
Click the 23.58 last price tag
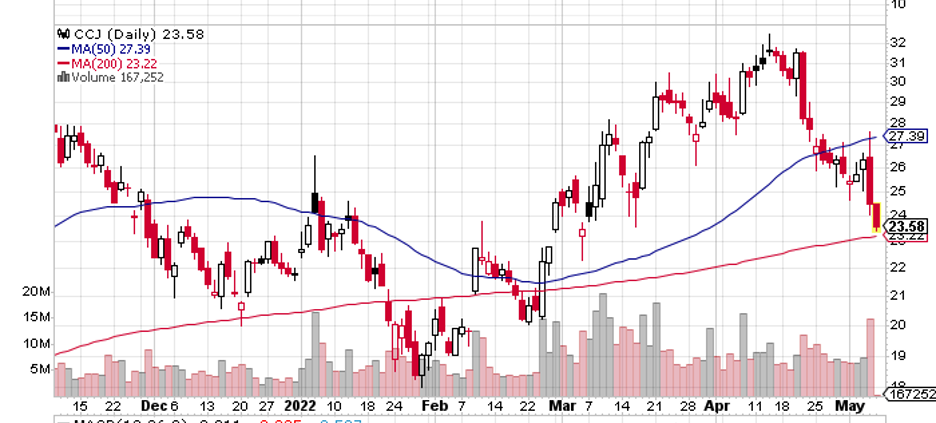pyautogui.click(x=906, y=227)
